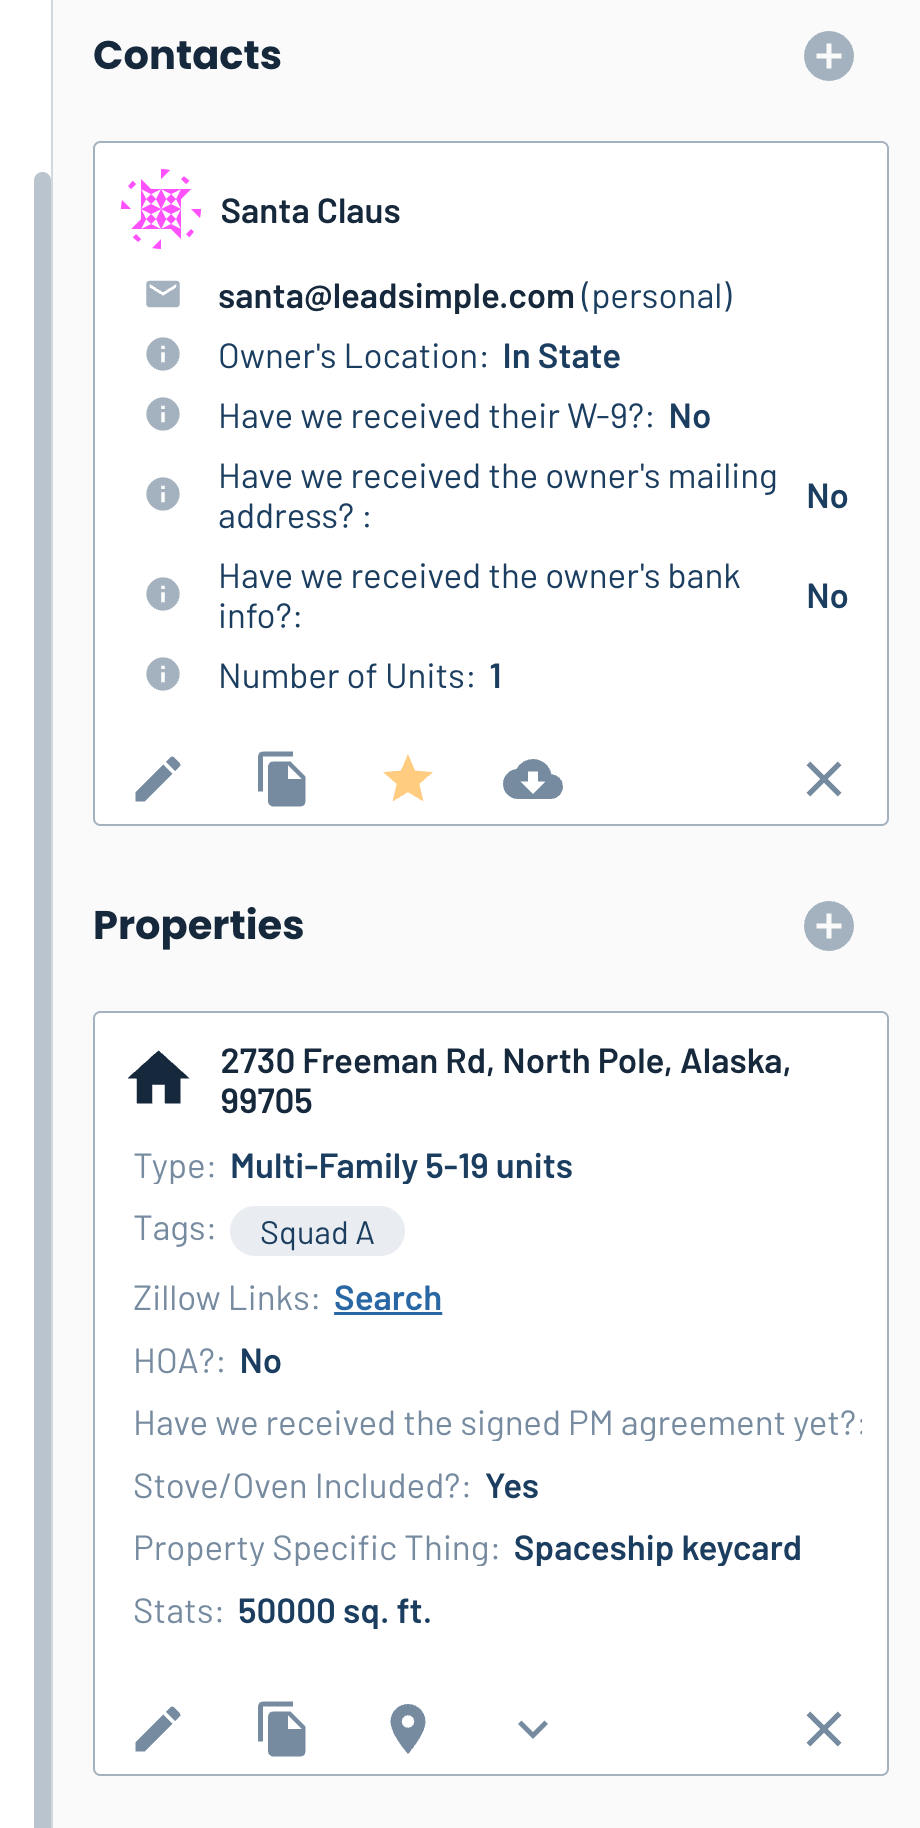The width and height of the screenshot is (920, 1828).
Task: Click the 2730 Freeman Rd address title
Action: 506,1081
